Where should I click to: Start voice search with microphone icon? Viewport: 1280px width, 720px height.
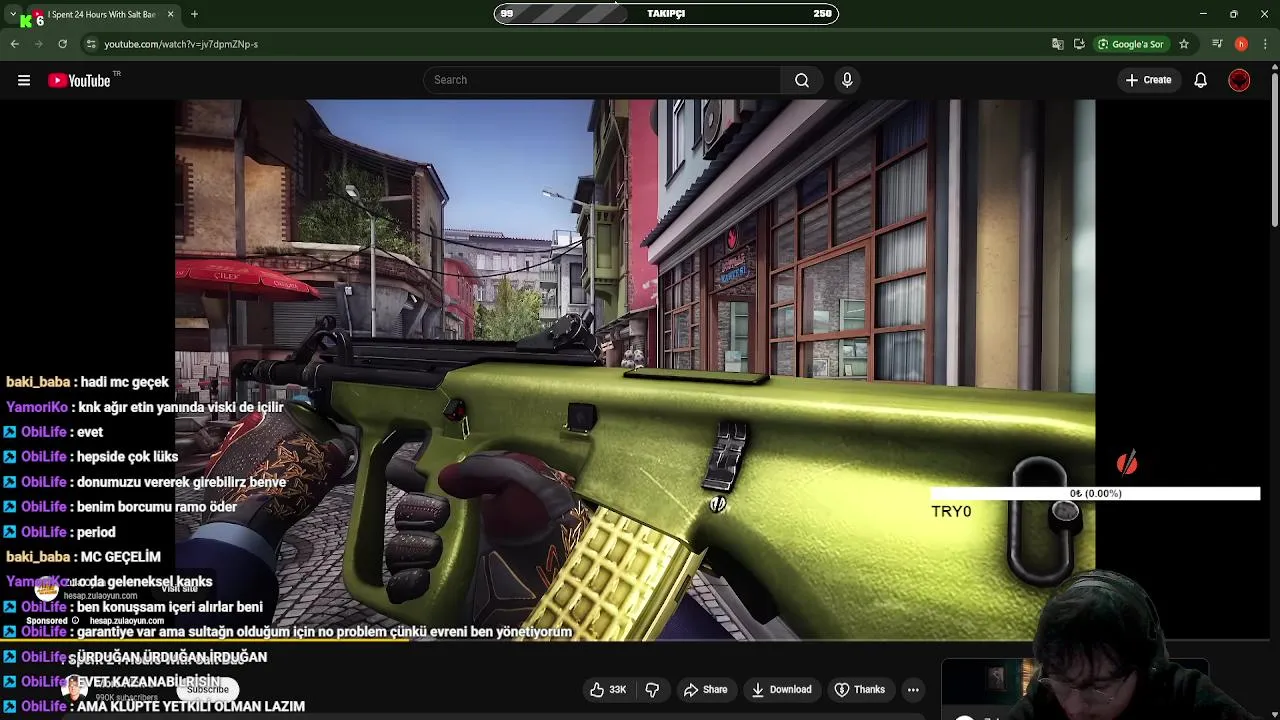coord(847,80)
